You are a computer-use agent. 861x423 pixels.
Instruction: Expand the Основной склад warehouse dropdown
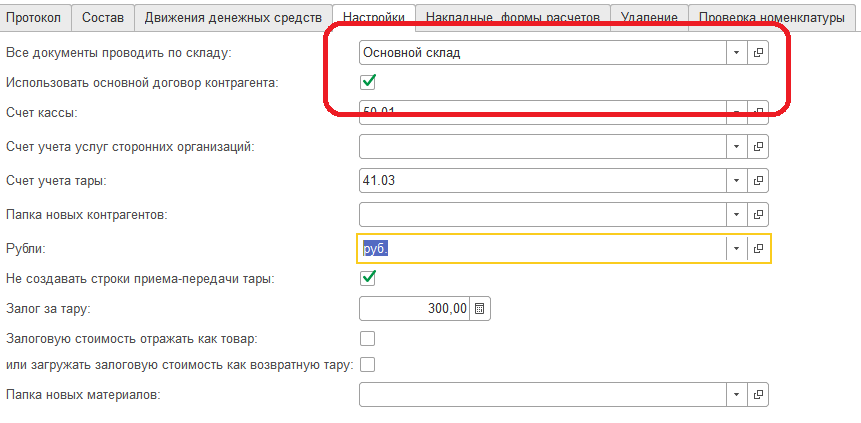point(736,53)
